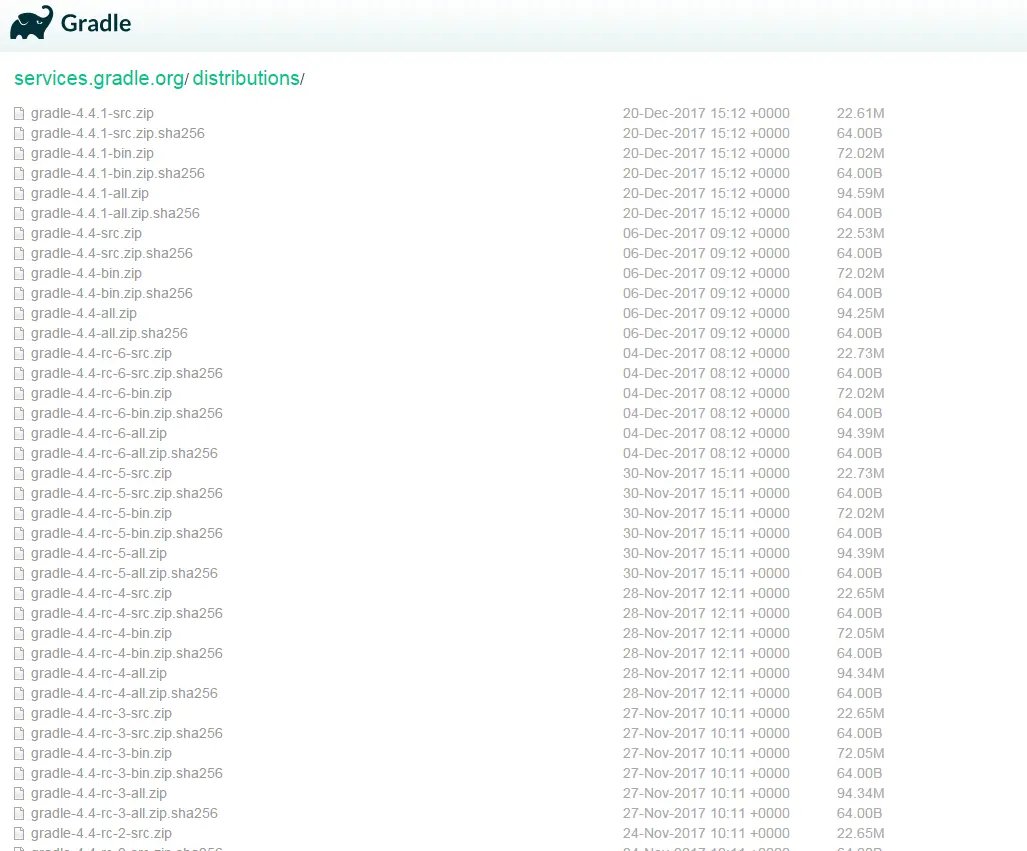Image resolution: width=1027 pixels, height=851 pixels.
Task: Click file icon beside gradle-4.4-rc-6-all.zip.sha256
Action: tap(19, 453)
